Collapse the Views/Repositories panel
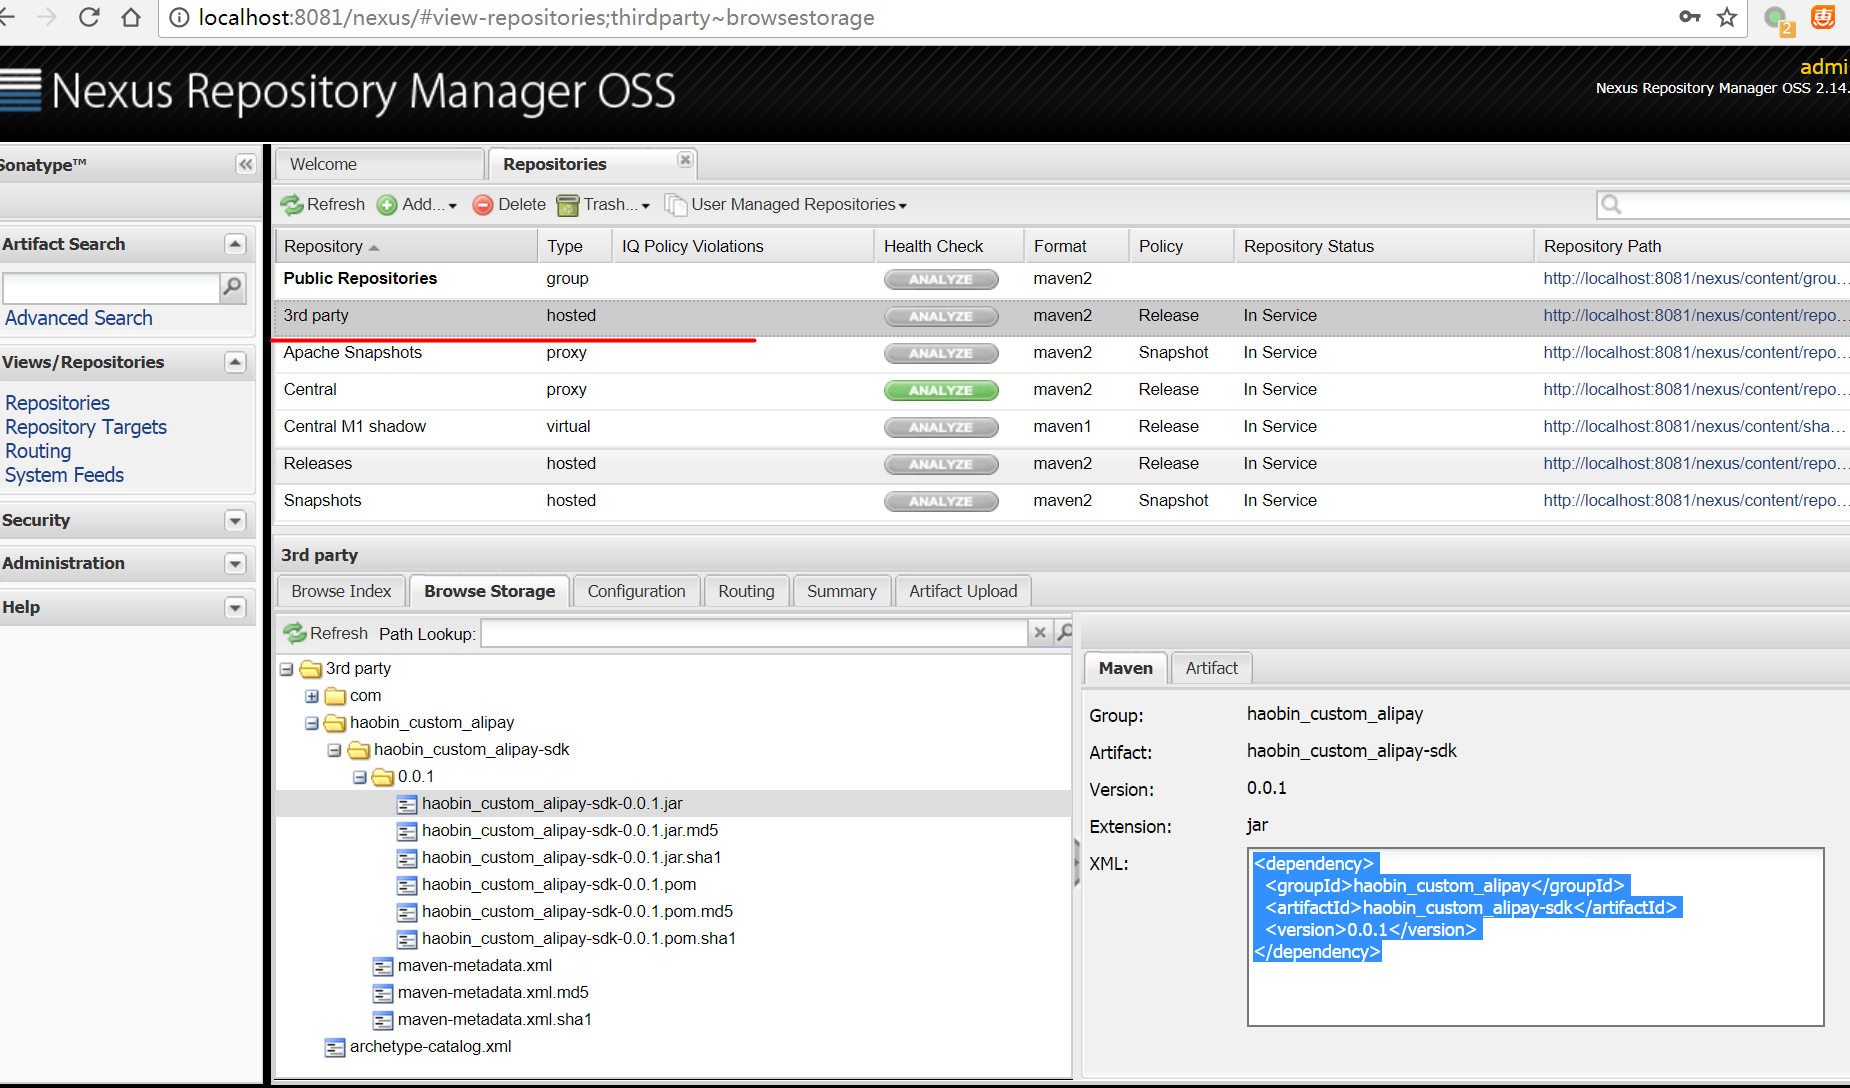 click(x=235, y=362)
